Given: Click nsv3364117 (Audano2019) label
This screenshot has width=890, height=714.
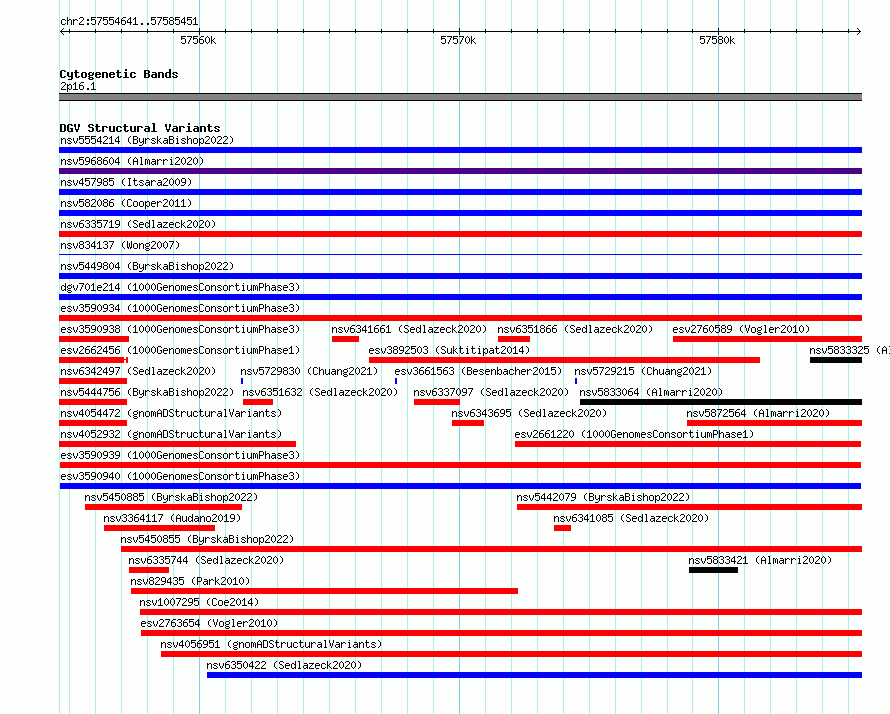Looking at the screenshot, I should point(172,518).
